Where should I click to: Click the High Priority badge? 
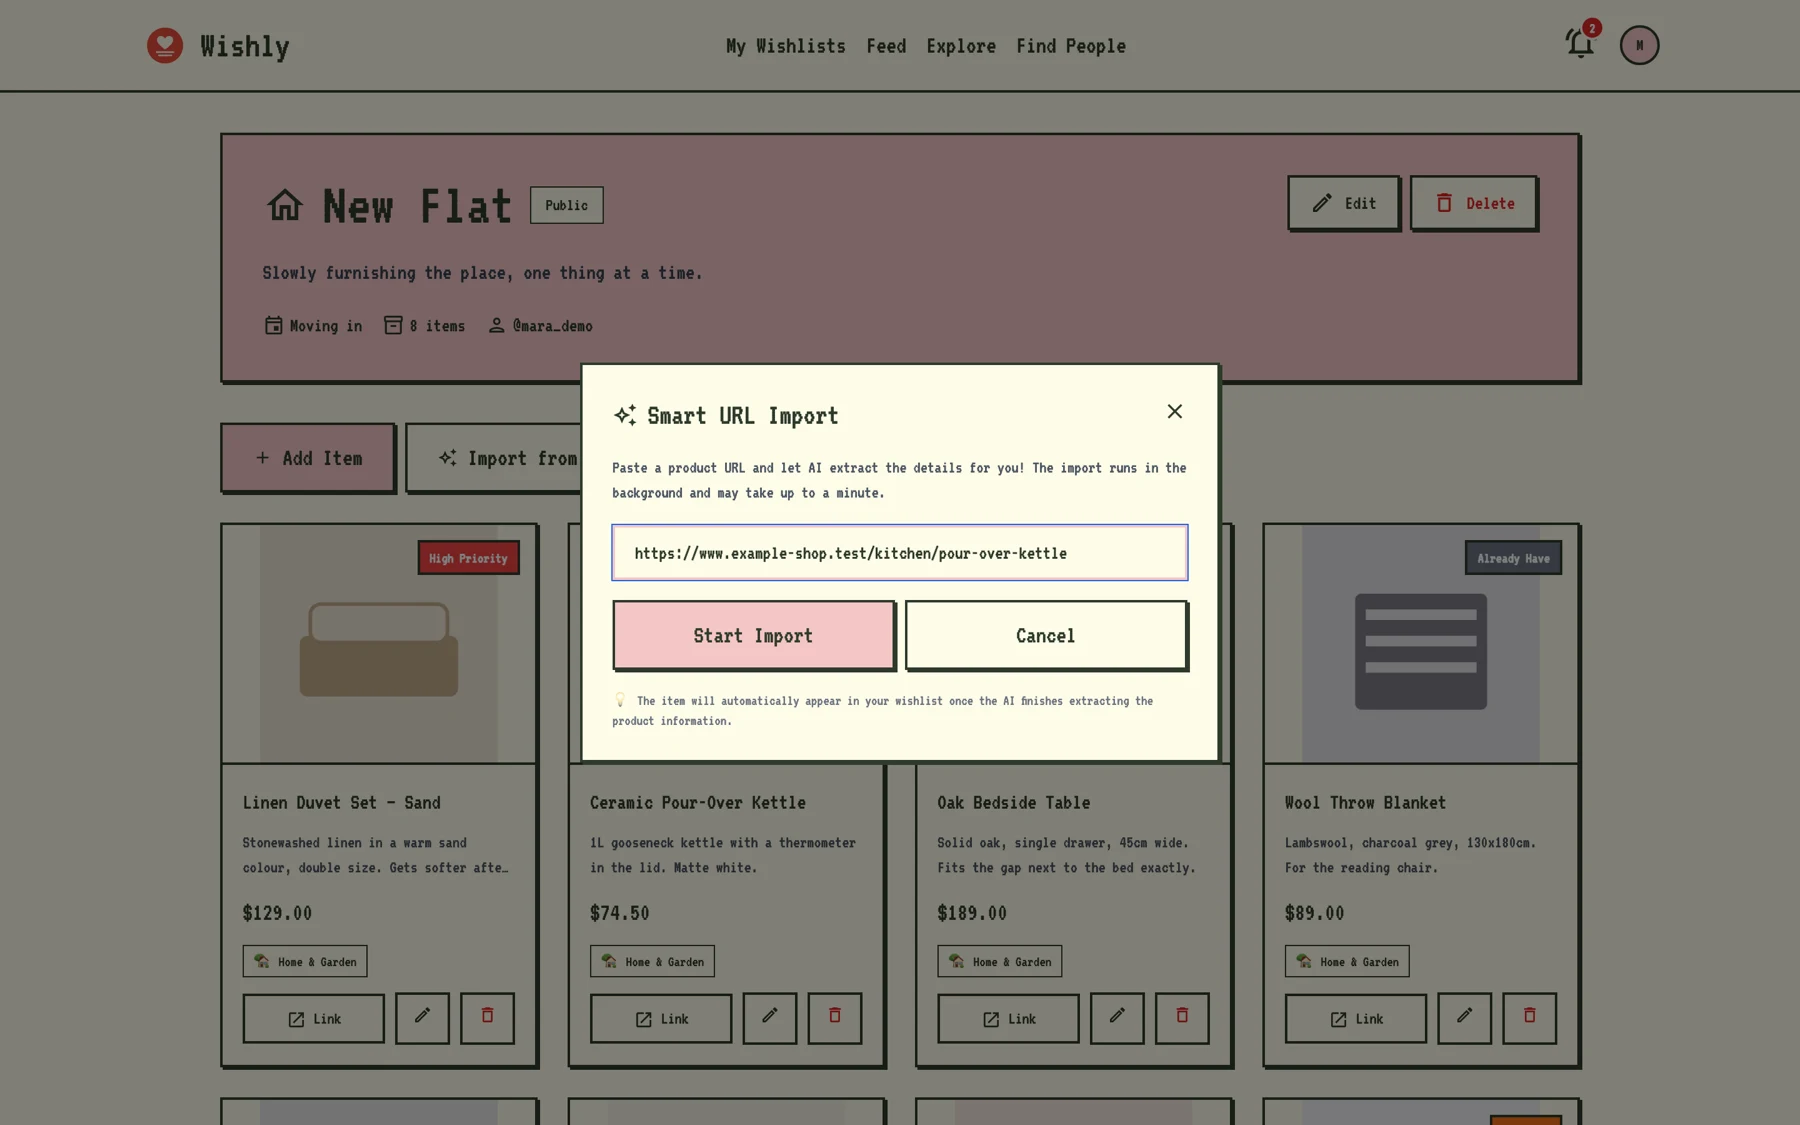(468, 558)
